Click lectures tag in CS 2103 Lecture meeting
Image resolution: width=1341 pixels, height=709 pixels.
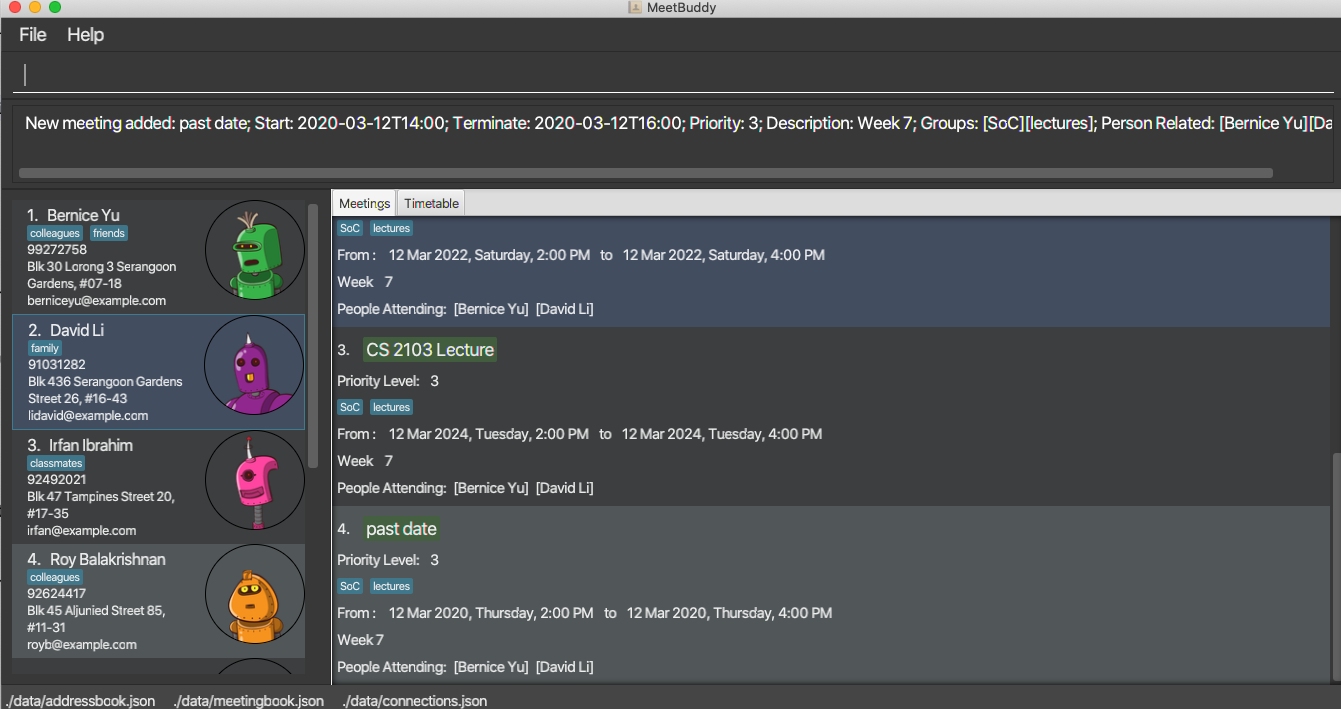pyautogui.click(x=391, y=407)
